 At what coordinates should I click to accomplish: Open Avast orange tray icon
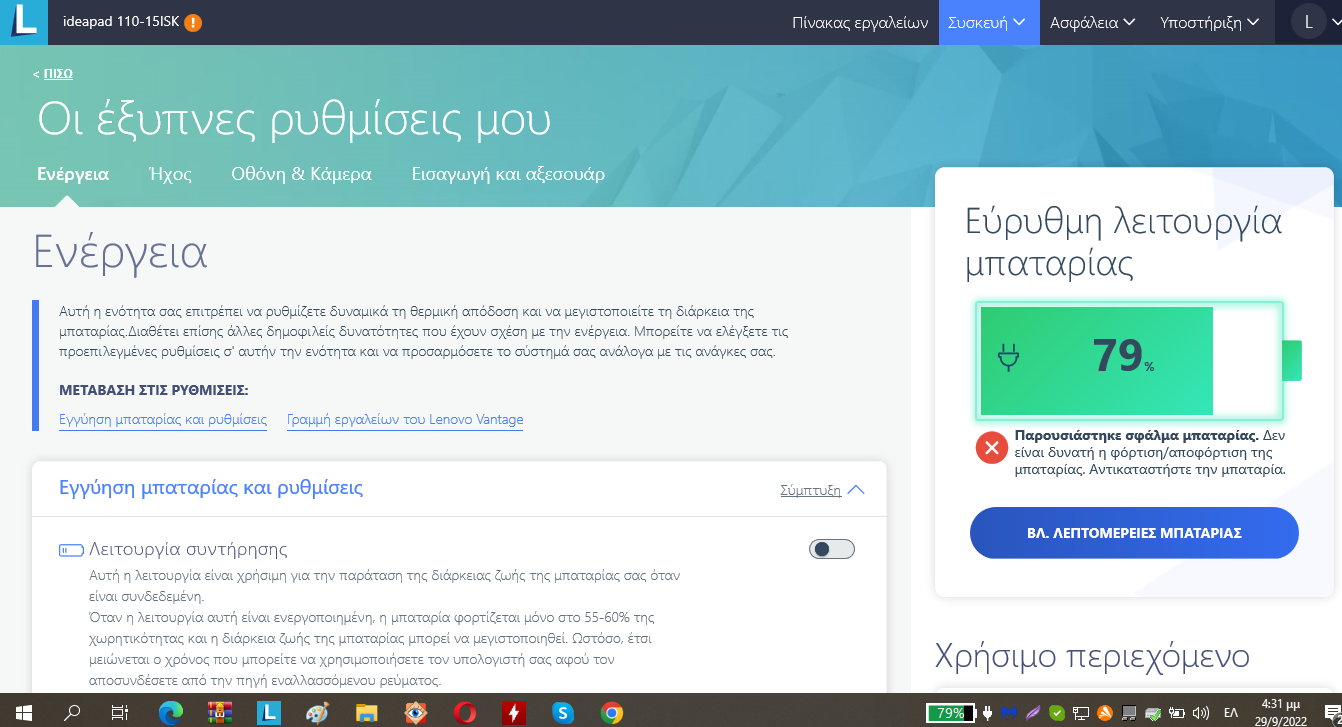tap(1105, 713)
